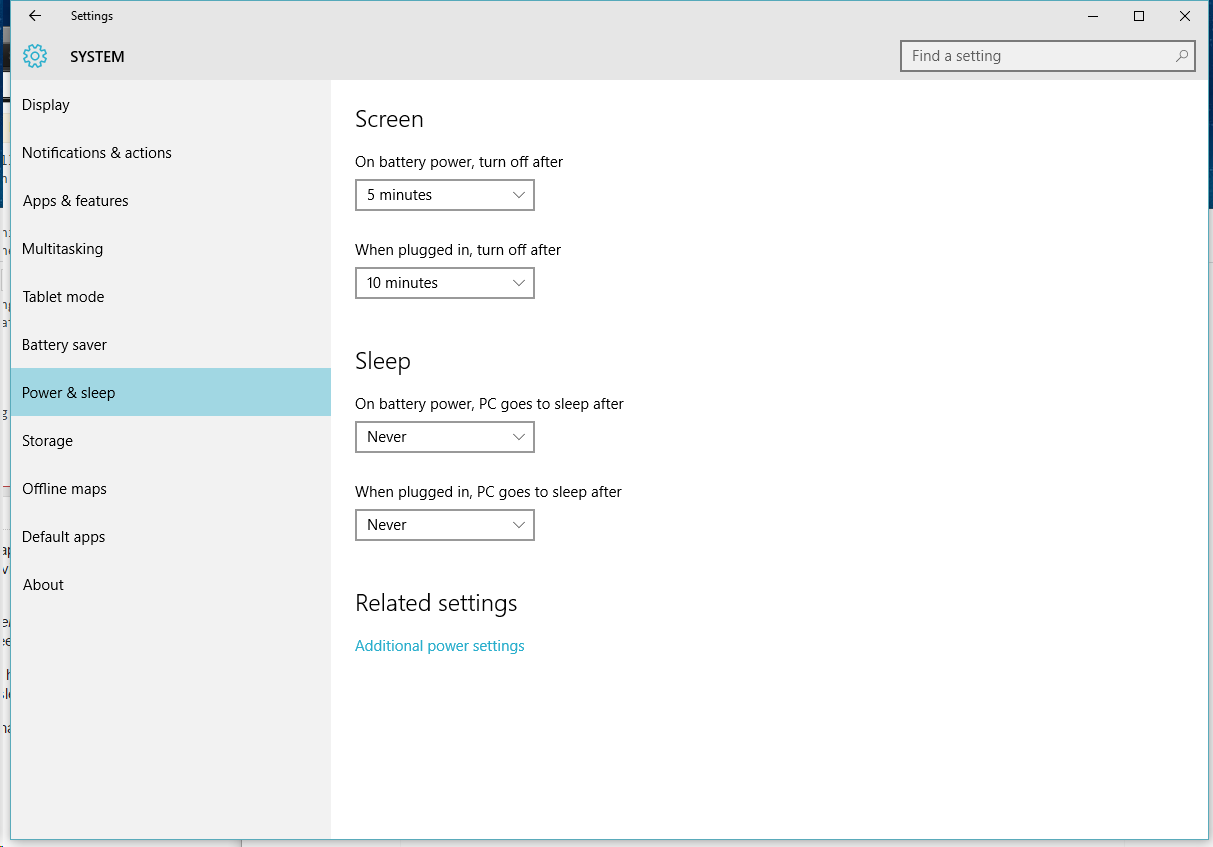Click the back arrow in title bar
The height and width of the screenshot is (847, 1213).
[34, 16]
